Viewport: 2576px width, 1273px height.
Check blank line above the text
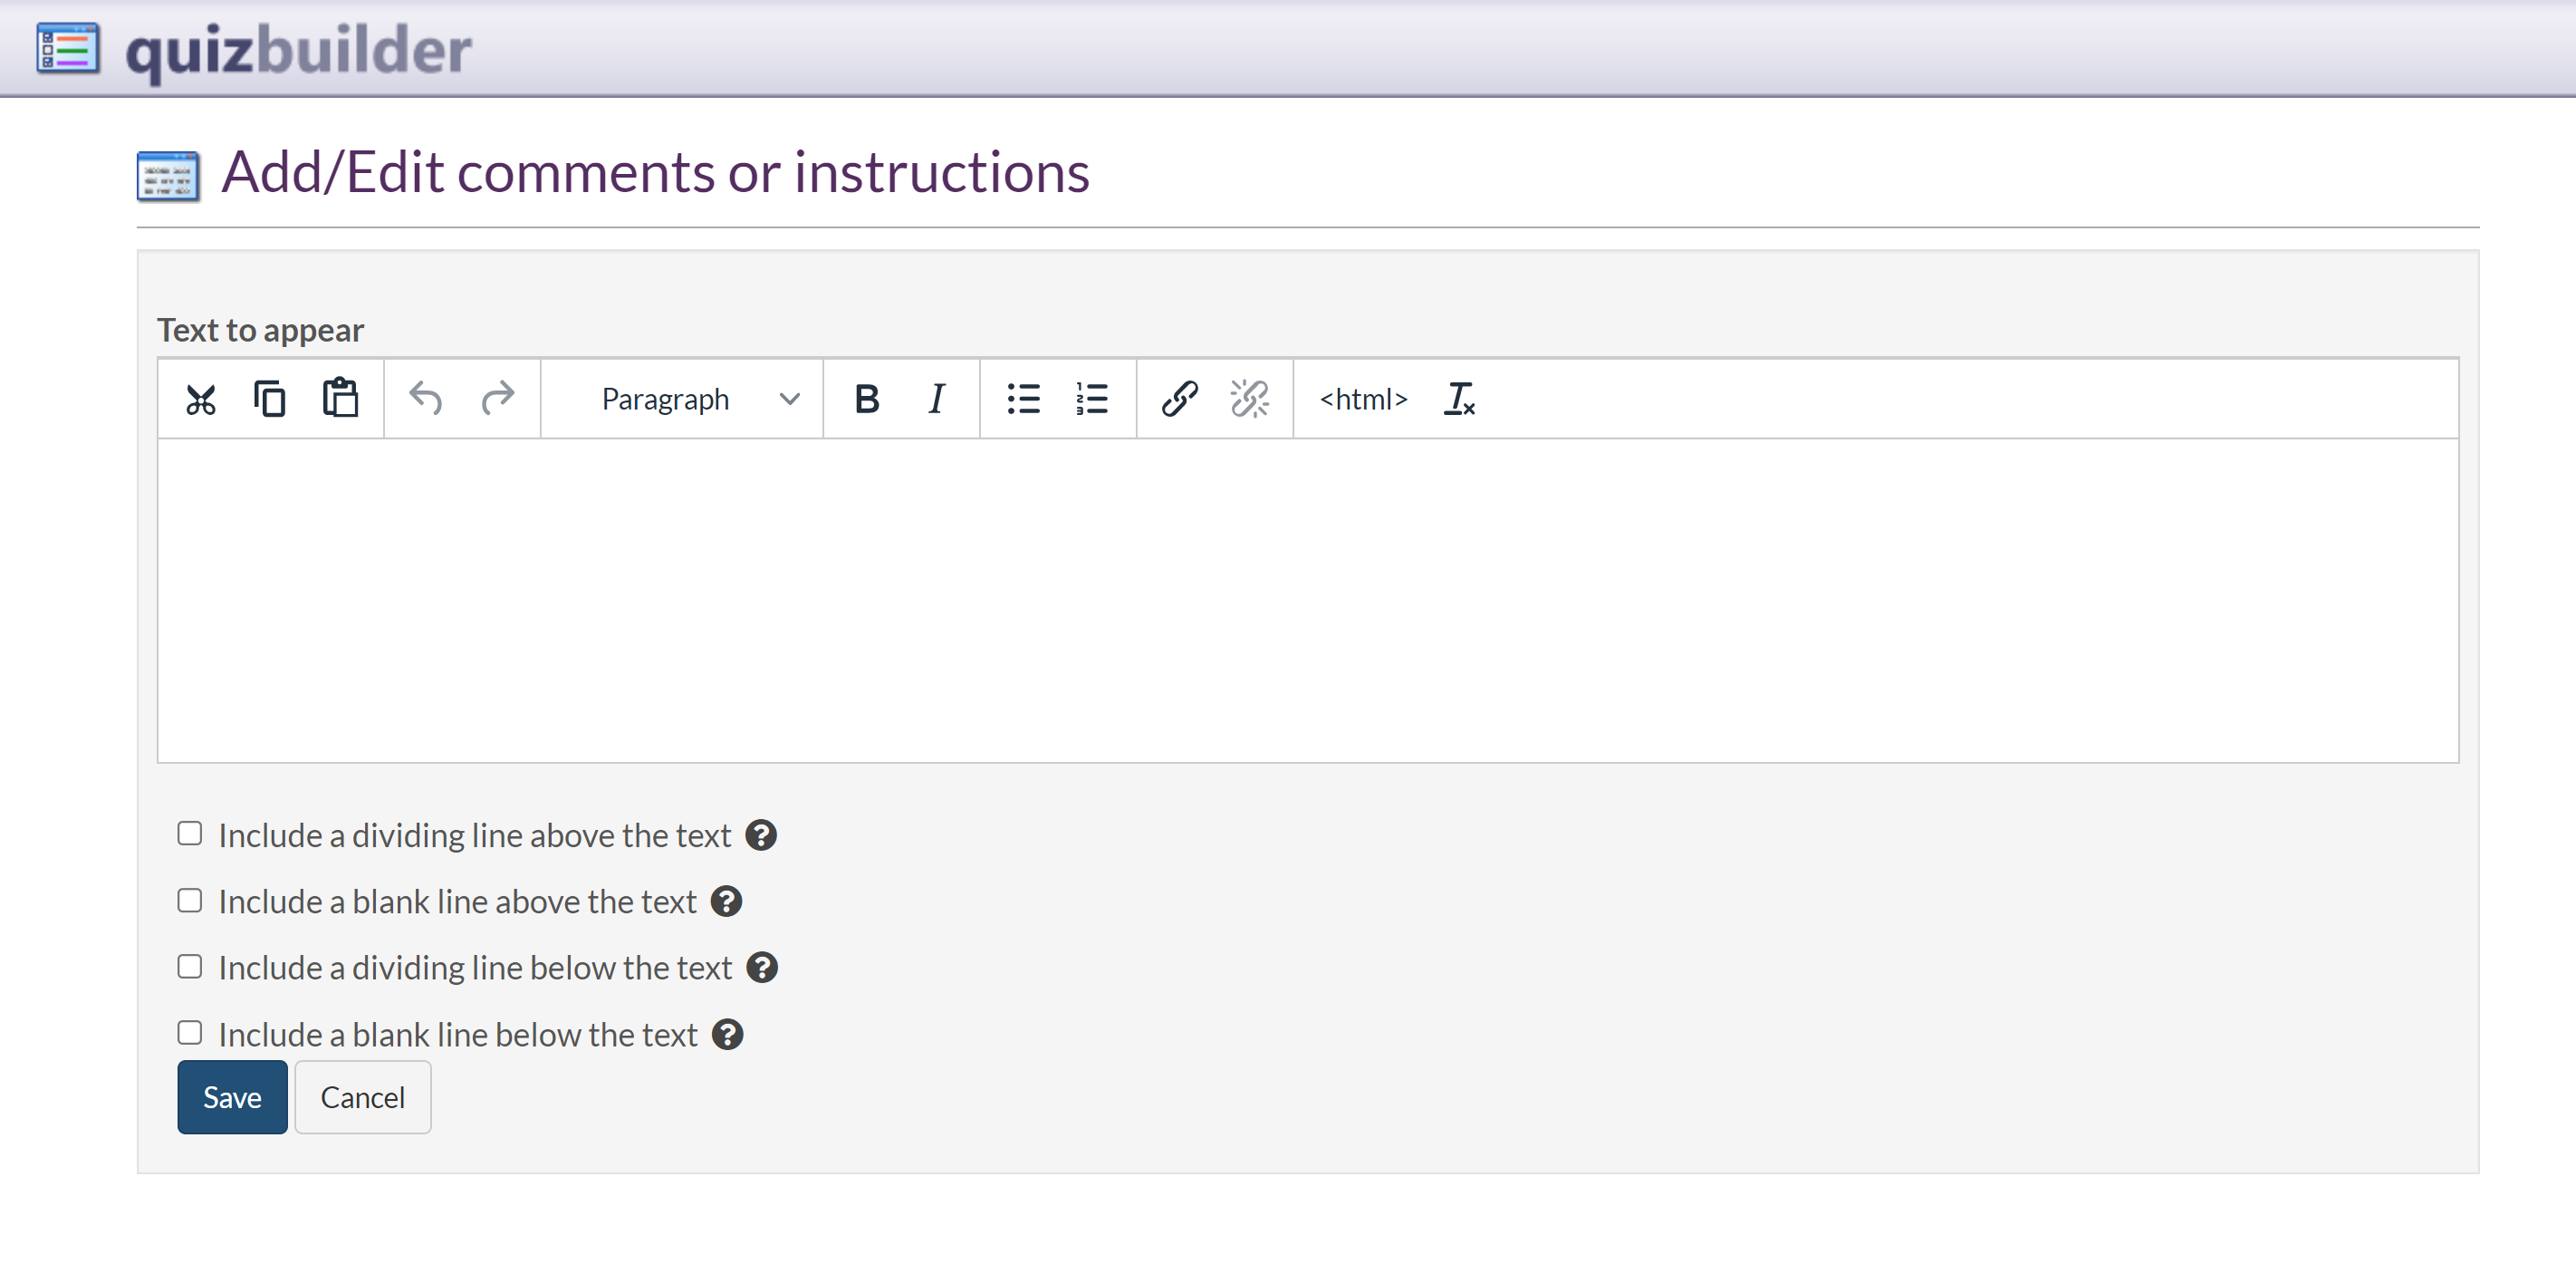190,900
